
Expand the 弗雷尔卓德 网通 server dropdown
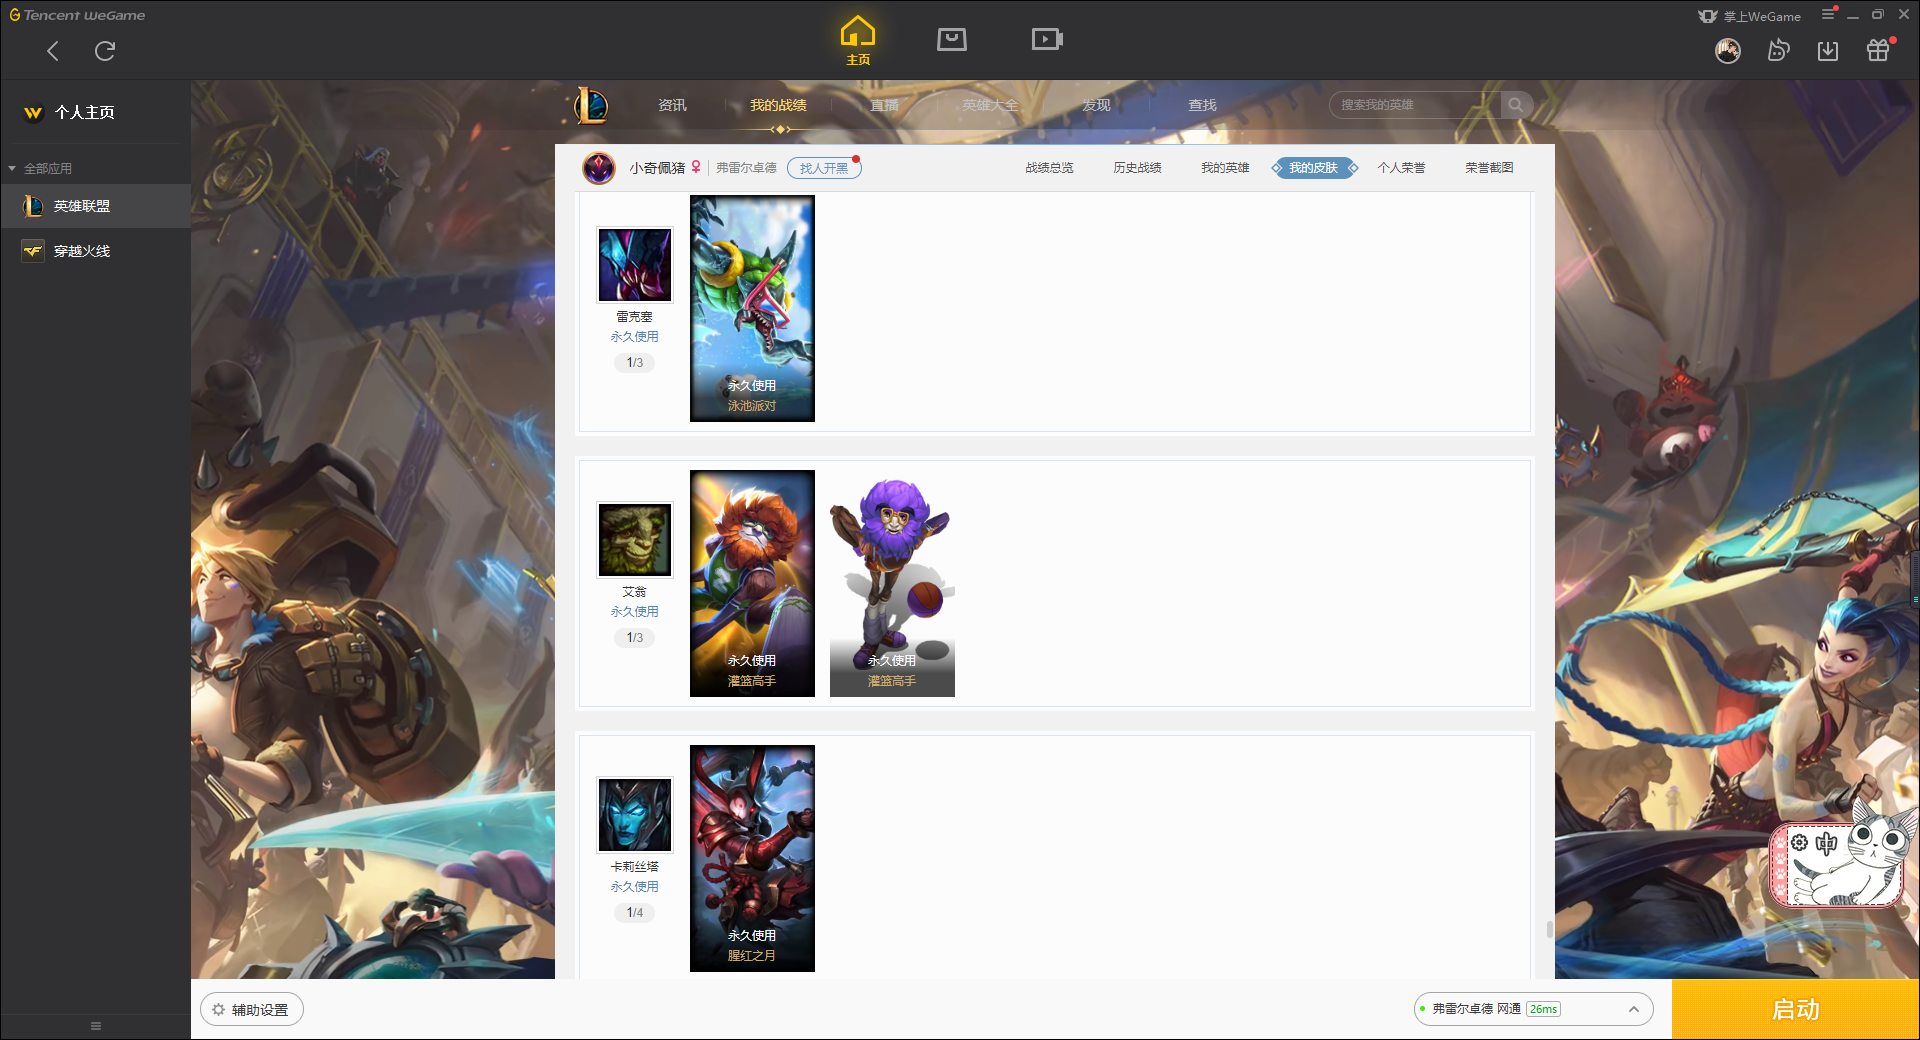(1533, 1009)
